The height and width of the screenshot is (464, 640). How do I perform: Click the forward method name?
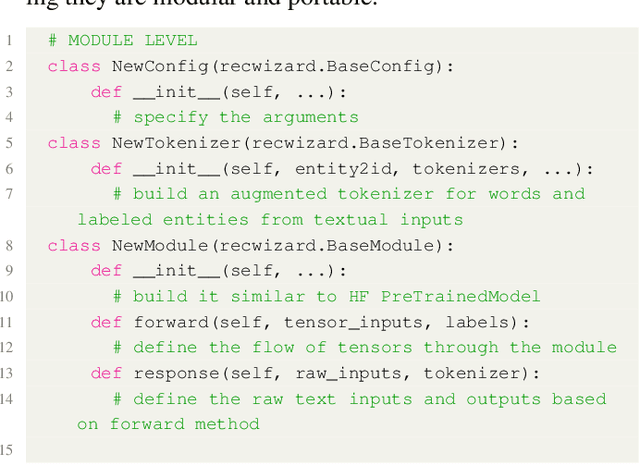(x=170, y=322)
